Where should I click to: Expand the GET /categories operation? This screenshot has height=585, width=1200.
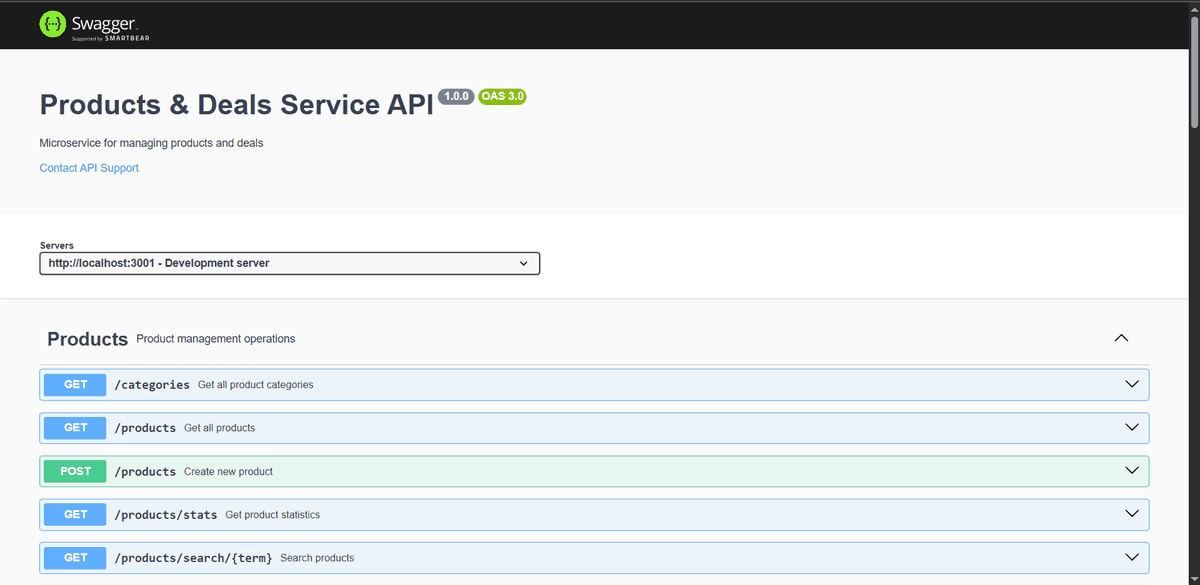click(x=1131, y=383)
